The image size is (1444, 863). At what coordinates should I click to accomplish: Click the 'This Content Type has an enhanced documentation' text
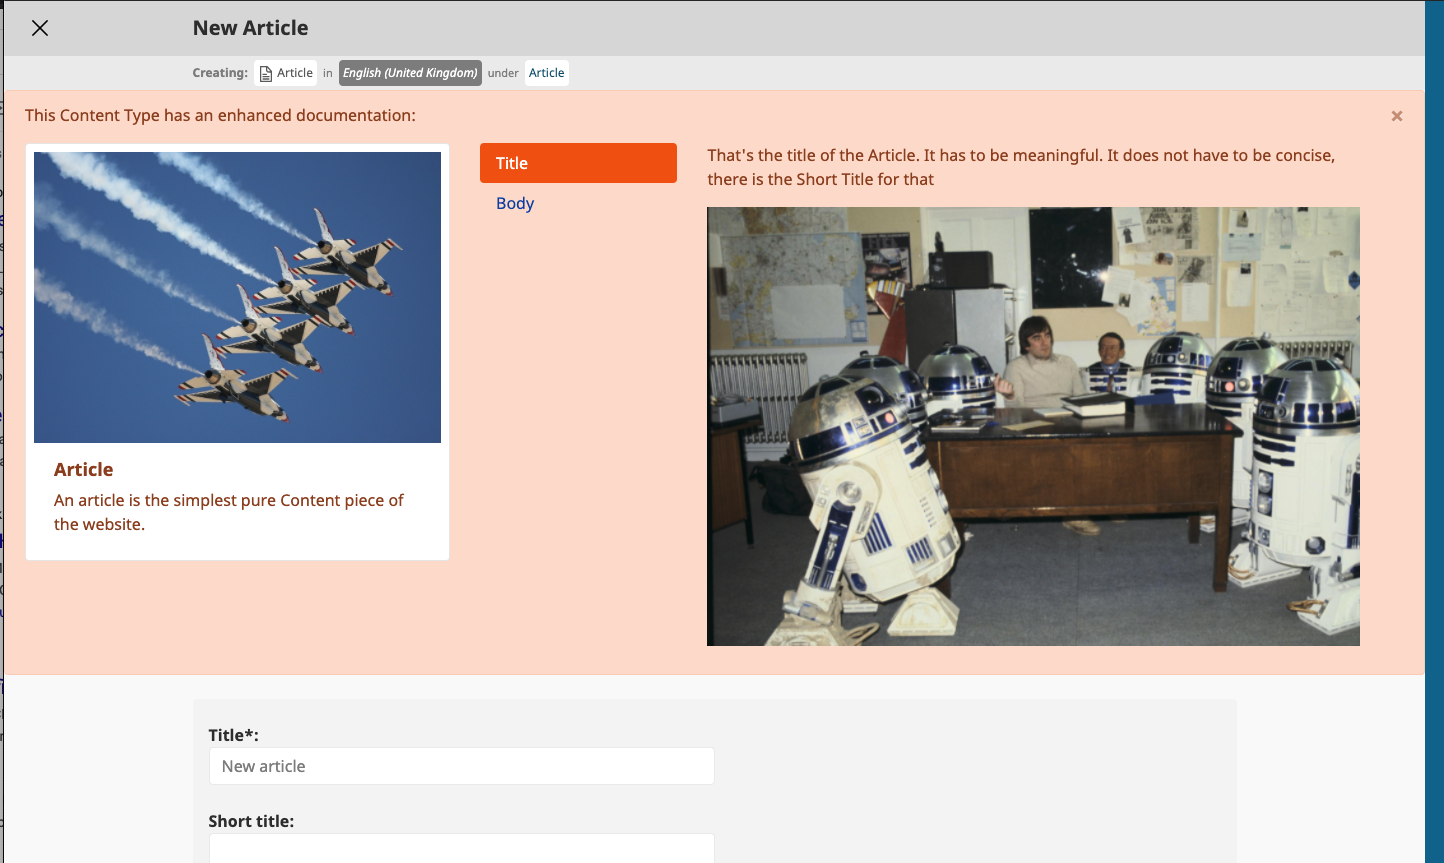(220, 115)
